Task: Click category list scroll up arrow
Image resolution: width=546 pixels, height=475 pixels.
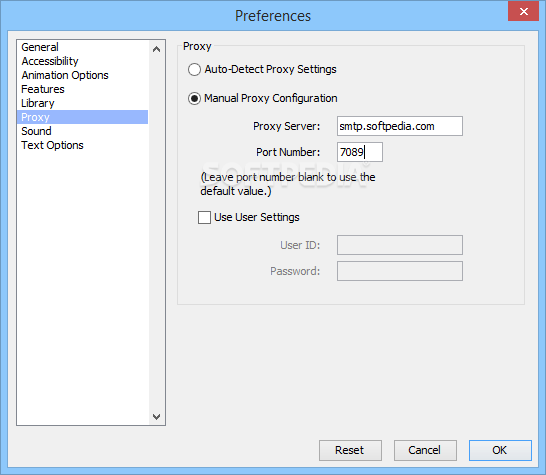Action: (x=157, y=49)
